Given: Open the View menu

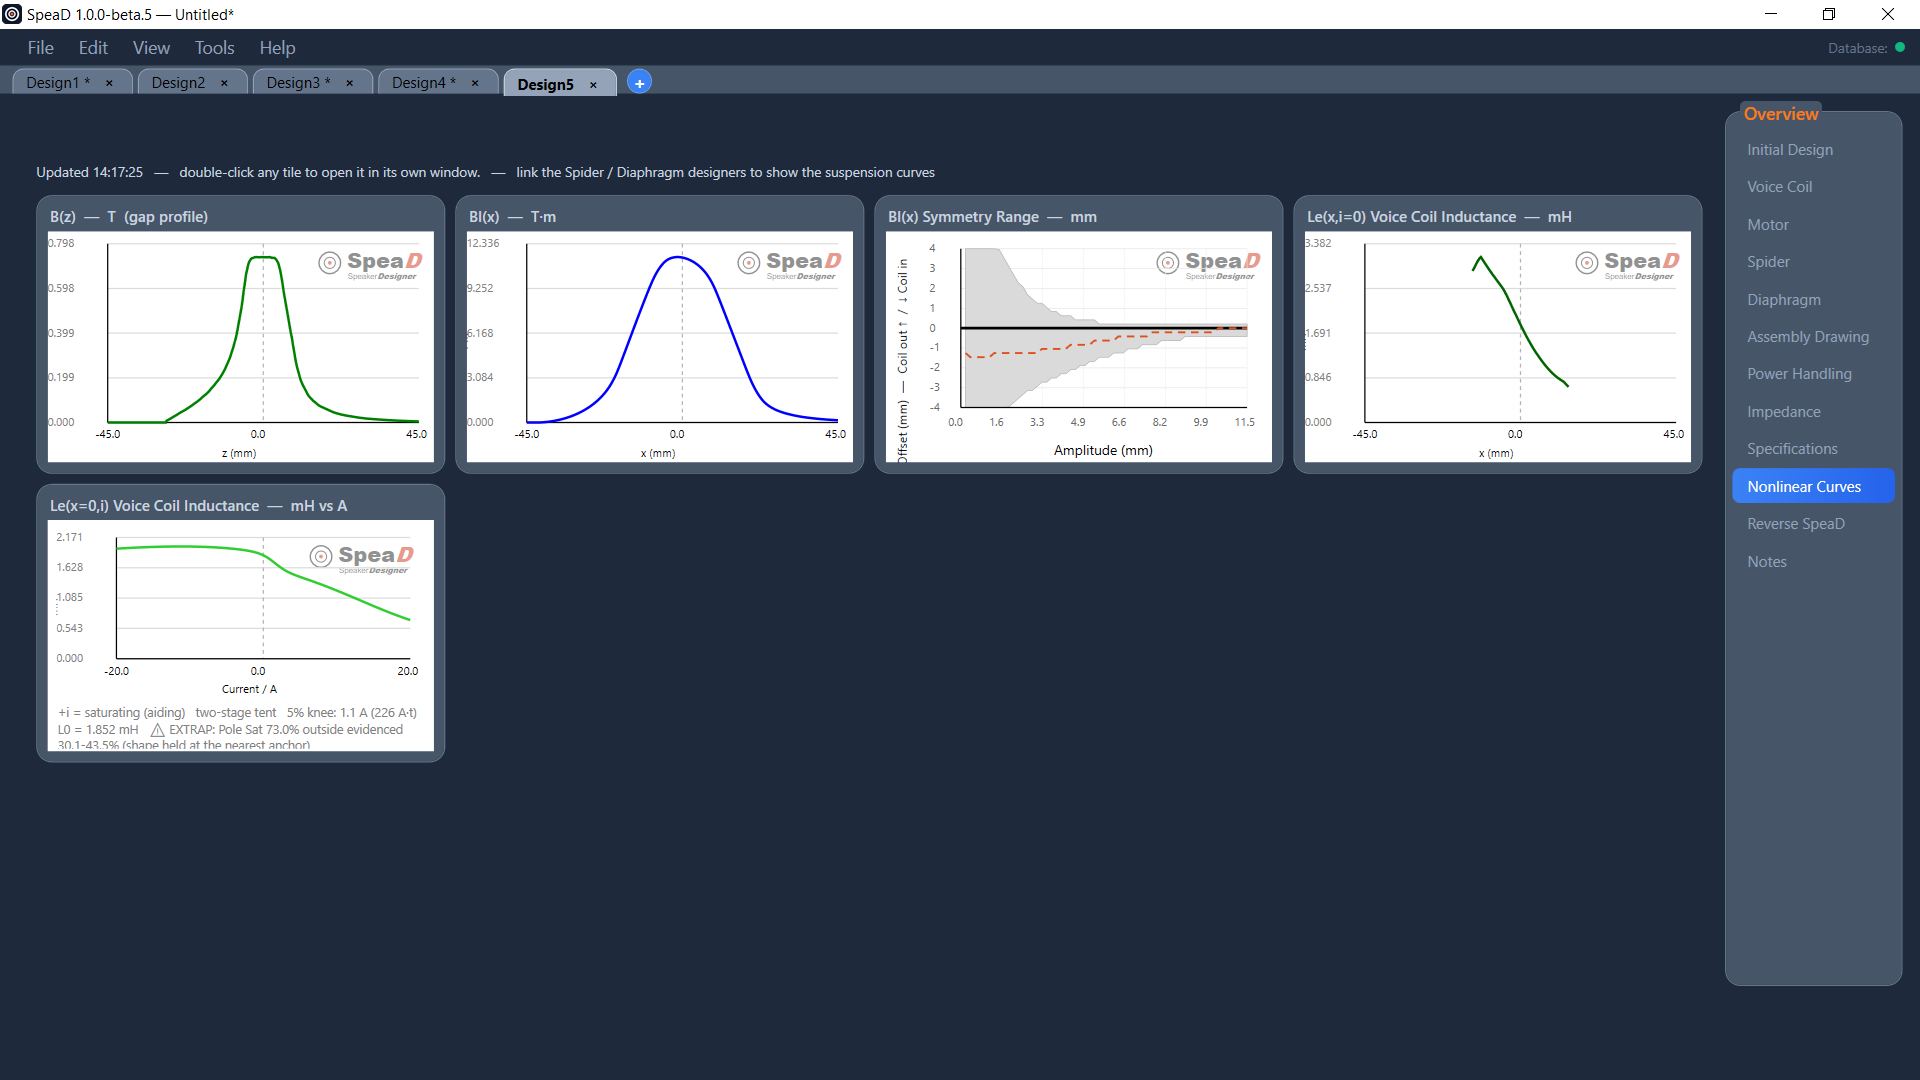Looking at the screenshot, I should point(151,48).
